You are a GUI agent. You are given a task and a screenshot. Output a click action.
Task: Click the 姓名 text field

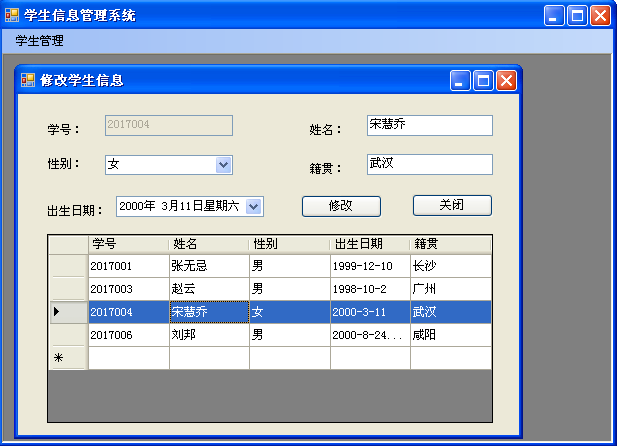[x=429, y=125]
